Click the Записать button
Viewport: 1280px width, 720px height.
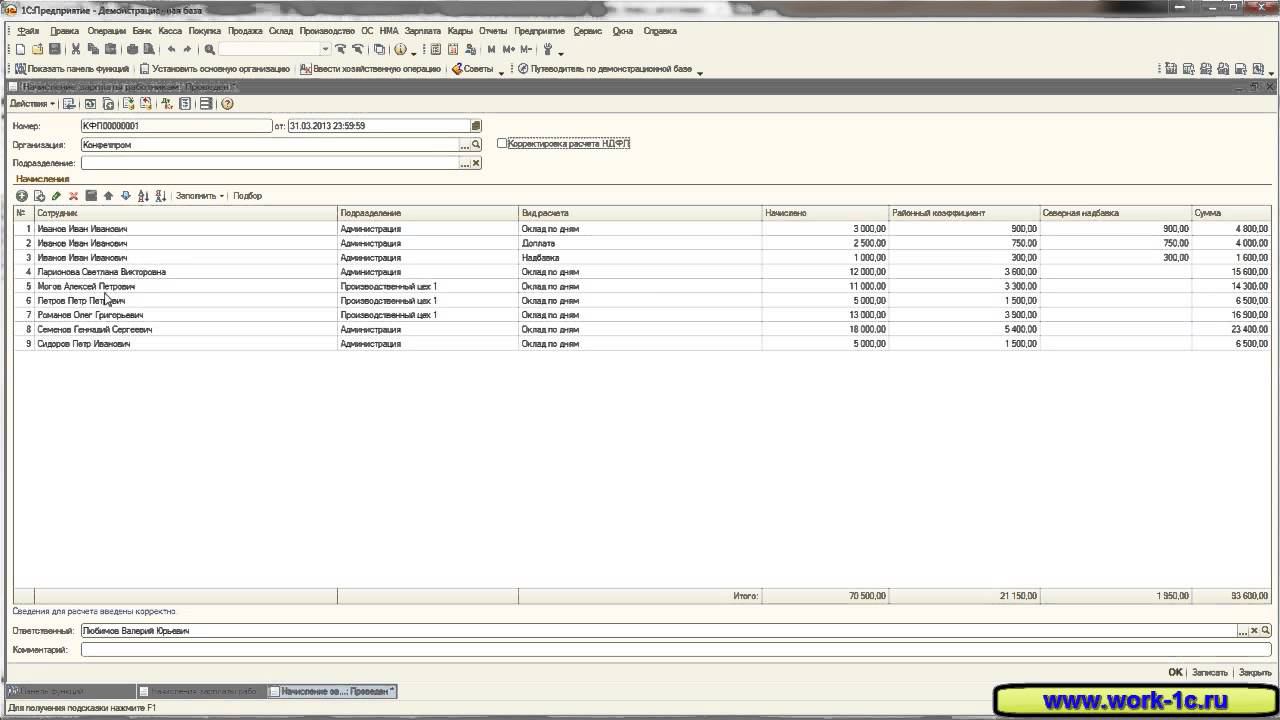click(x=1209, y=673)
